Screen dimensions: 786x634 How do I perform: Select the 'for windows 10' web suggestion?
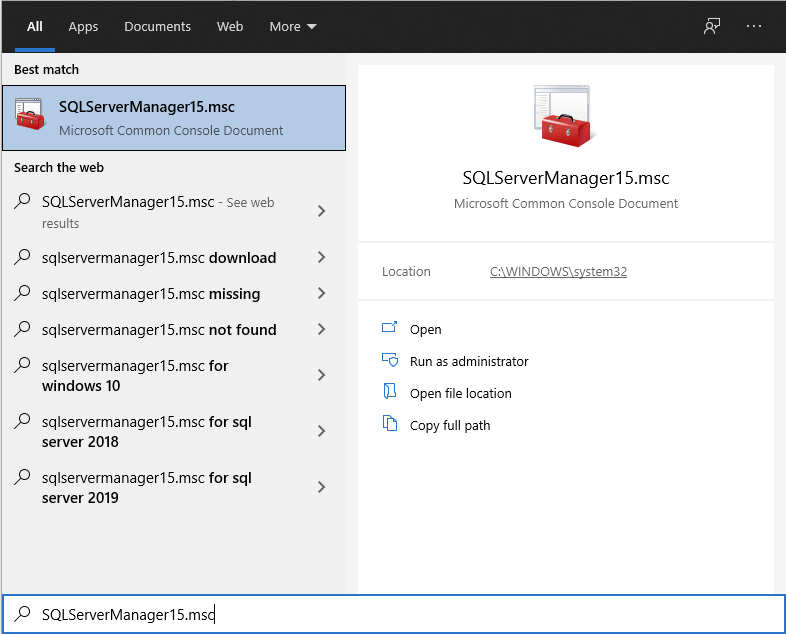(135, 376)
